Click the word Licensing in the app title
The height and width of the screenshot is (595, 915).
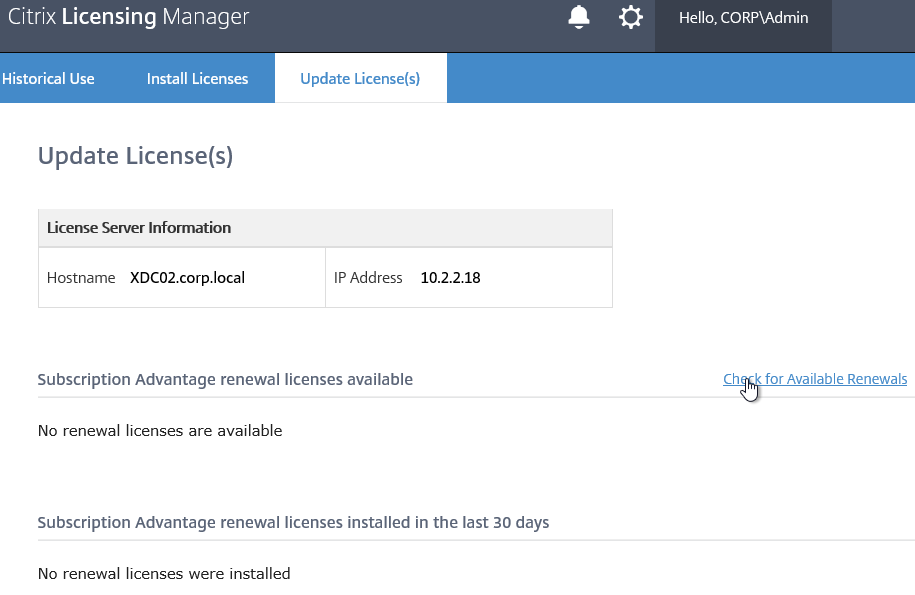[x=109, y=17]
